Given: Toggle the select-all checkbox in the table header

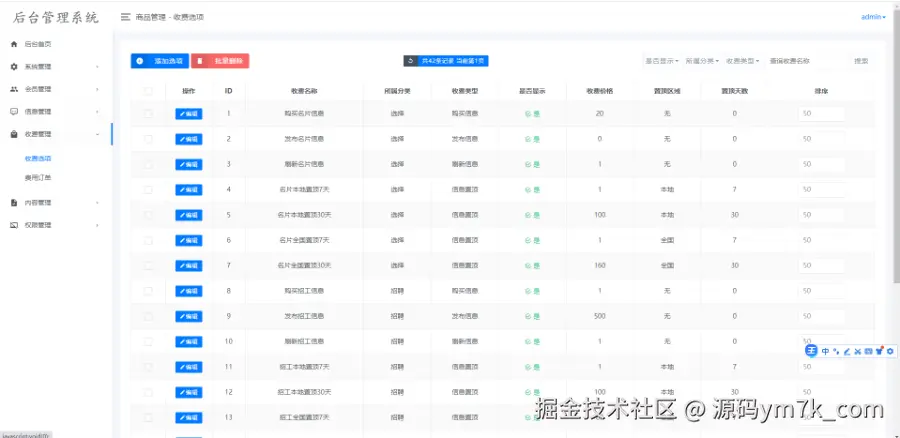Looking at the screenshot, I should pos(148,91).
